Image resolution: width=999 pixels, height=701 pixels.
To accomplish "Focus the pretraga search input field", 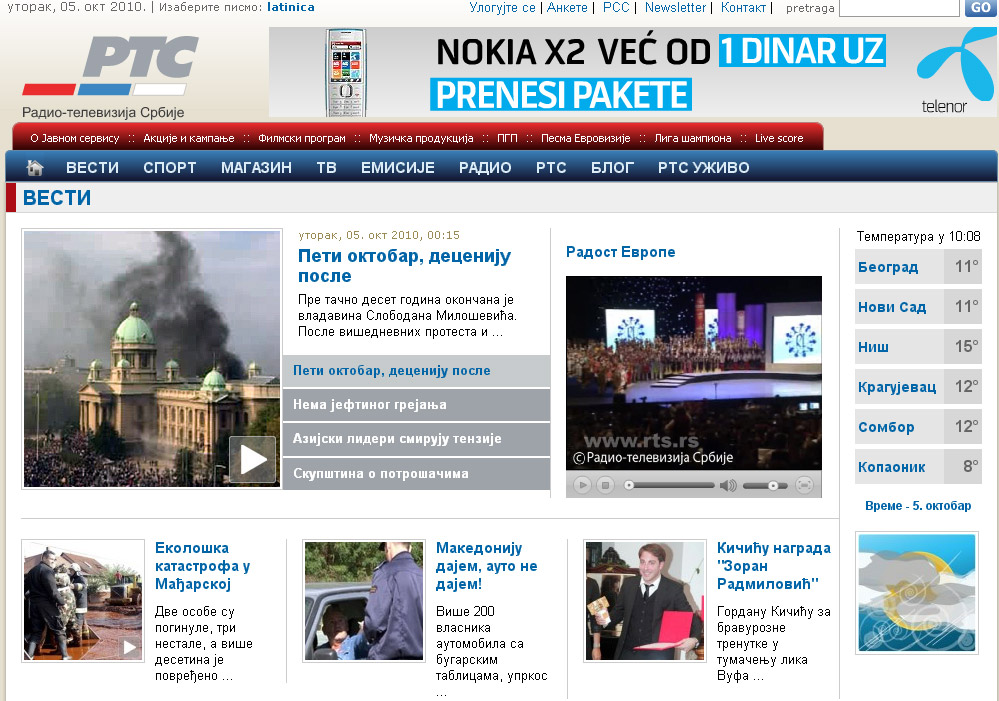I will [x=899, y=8].
